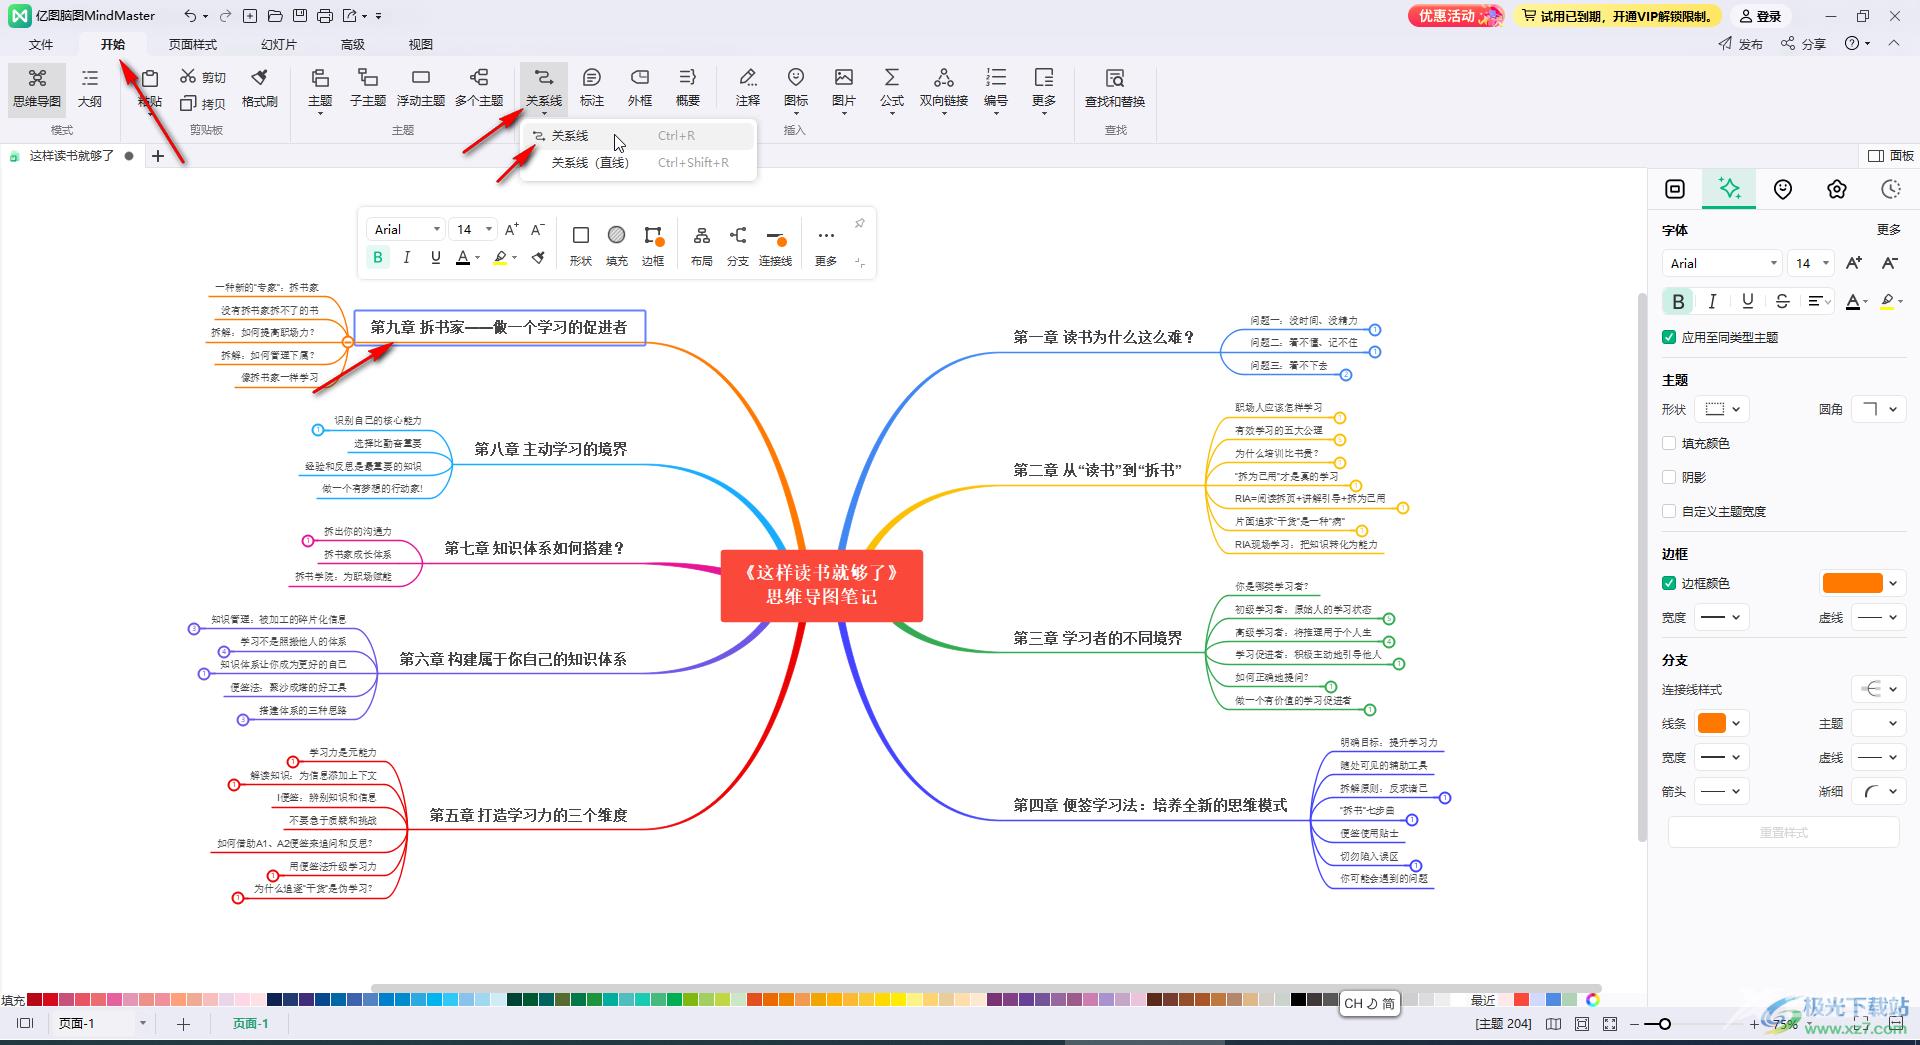Viewport: 1920px width, 1045px height.
Task: Switch to Page Style (页面样式) tab
Action: [193, 44]
